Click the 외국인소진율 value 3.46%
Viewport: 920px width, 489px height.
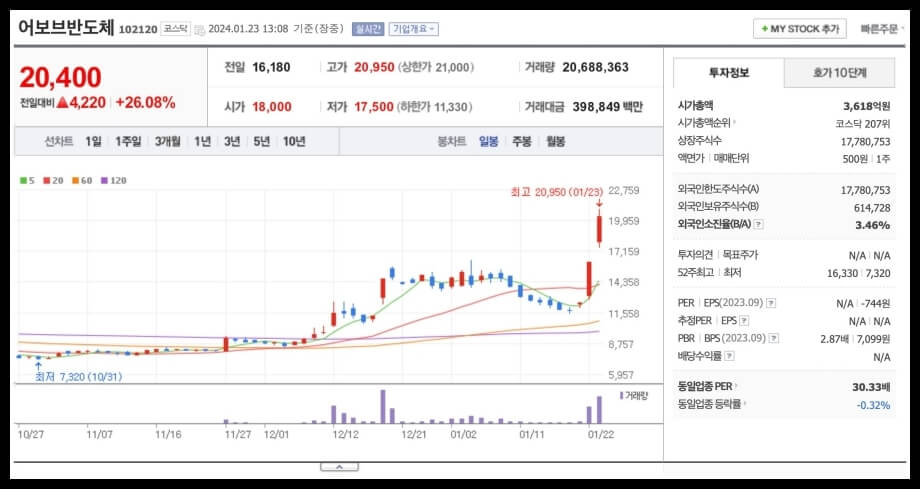pyautogui.click(x=873, y=225)
